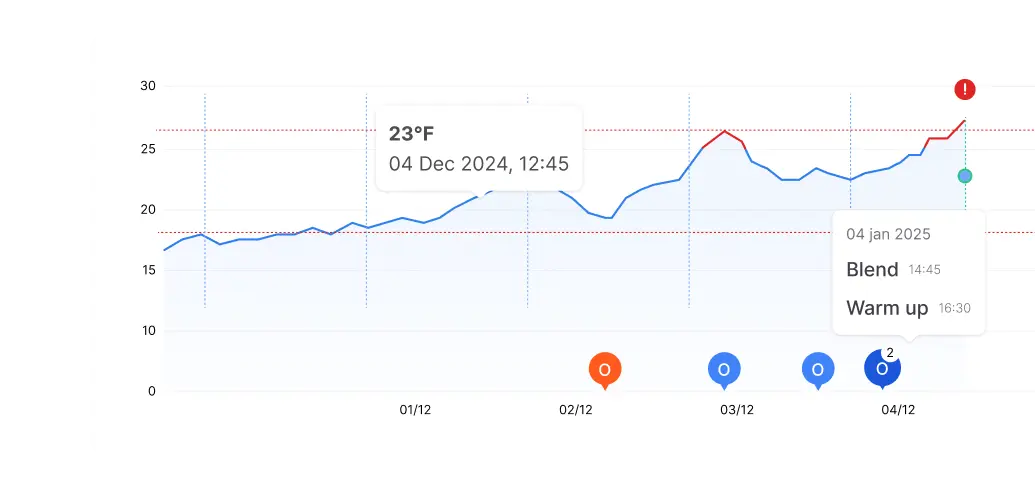Select the light blue pin left of the dark blue pin
Image resolution: width=1035 pixels, height=501 pixels.
pos(818,369)
